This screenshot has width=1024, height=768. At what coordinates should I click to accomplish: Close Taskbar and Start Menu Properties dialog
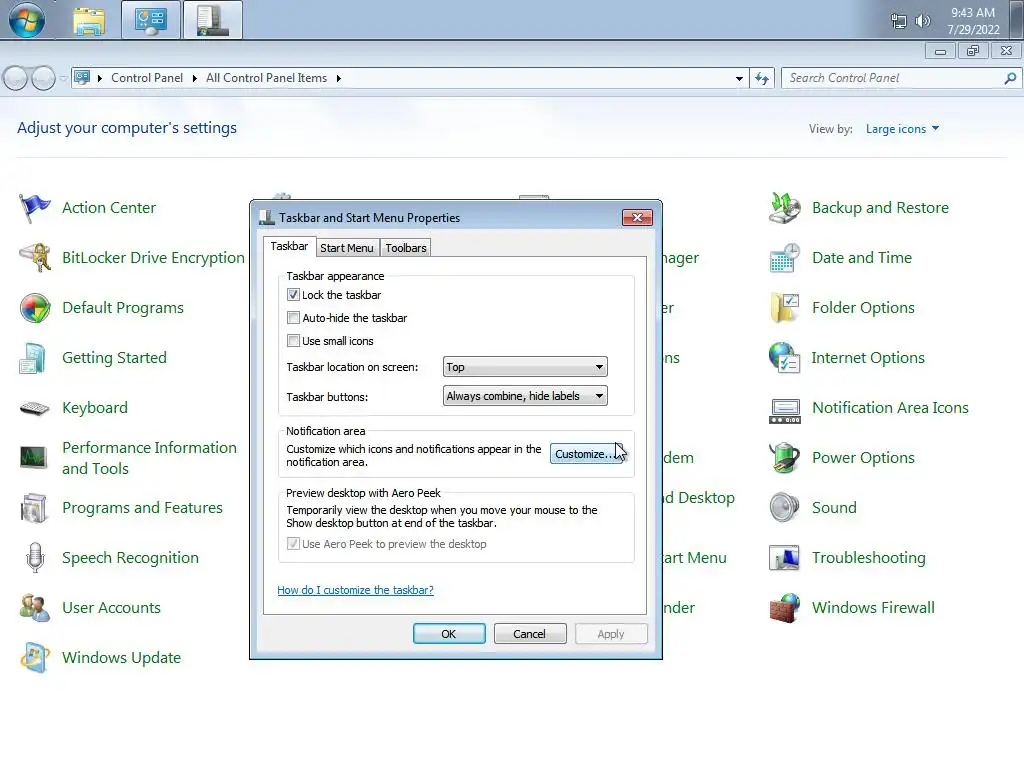click(x=637, y=217)
